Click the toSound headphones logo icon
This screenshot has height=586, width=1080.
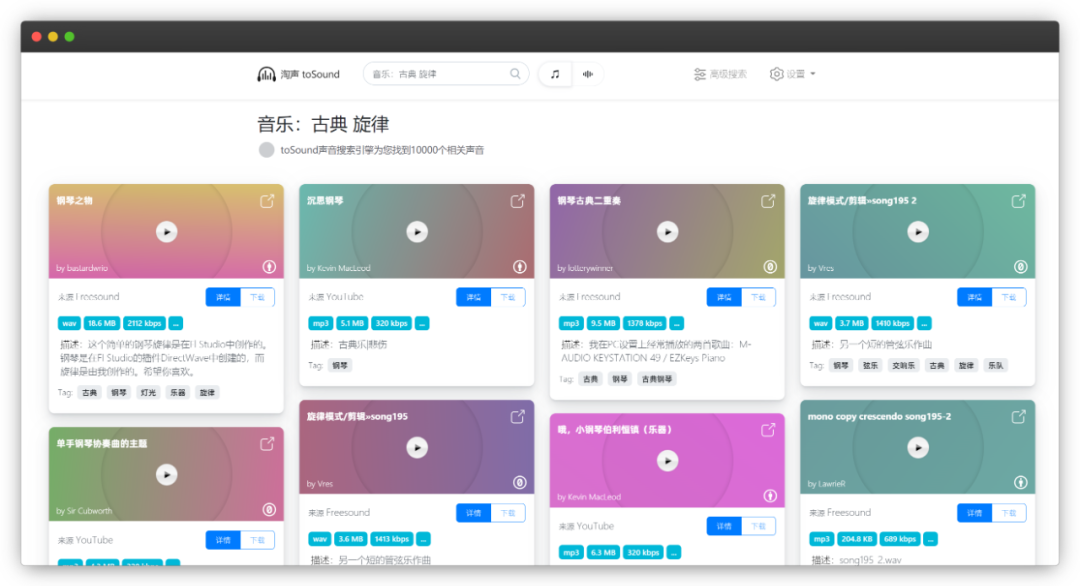coord(266,73)
